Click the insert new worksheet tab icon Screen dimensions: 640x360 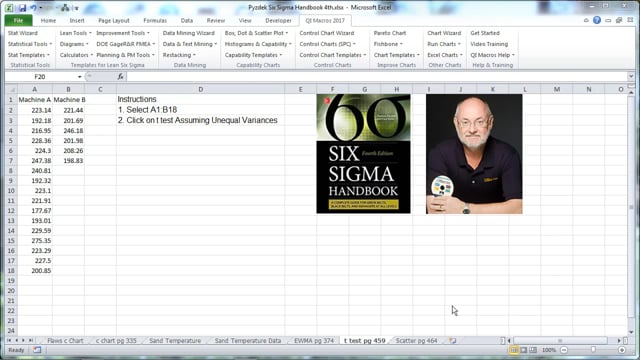(x=453, y=340)
